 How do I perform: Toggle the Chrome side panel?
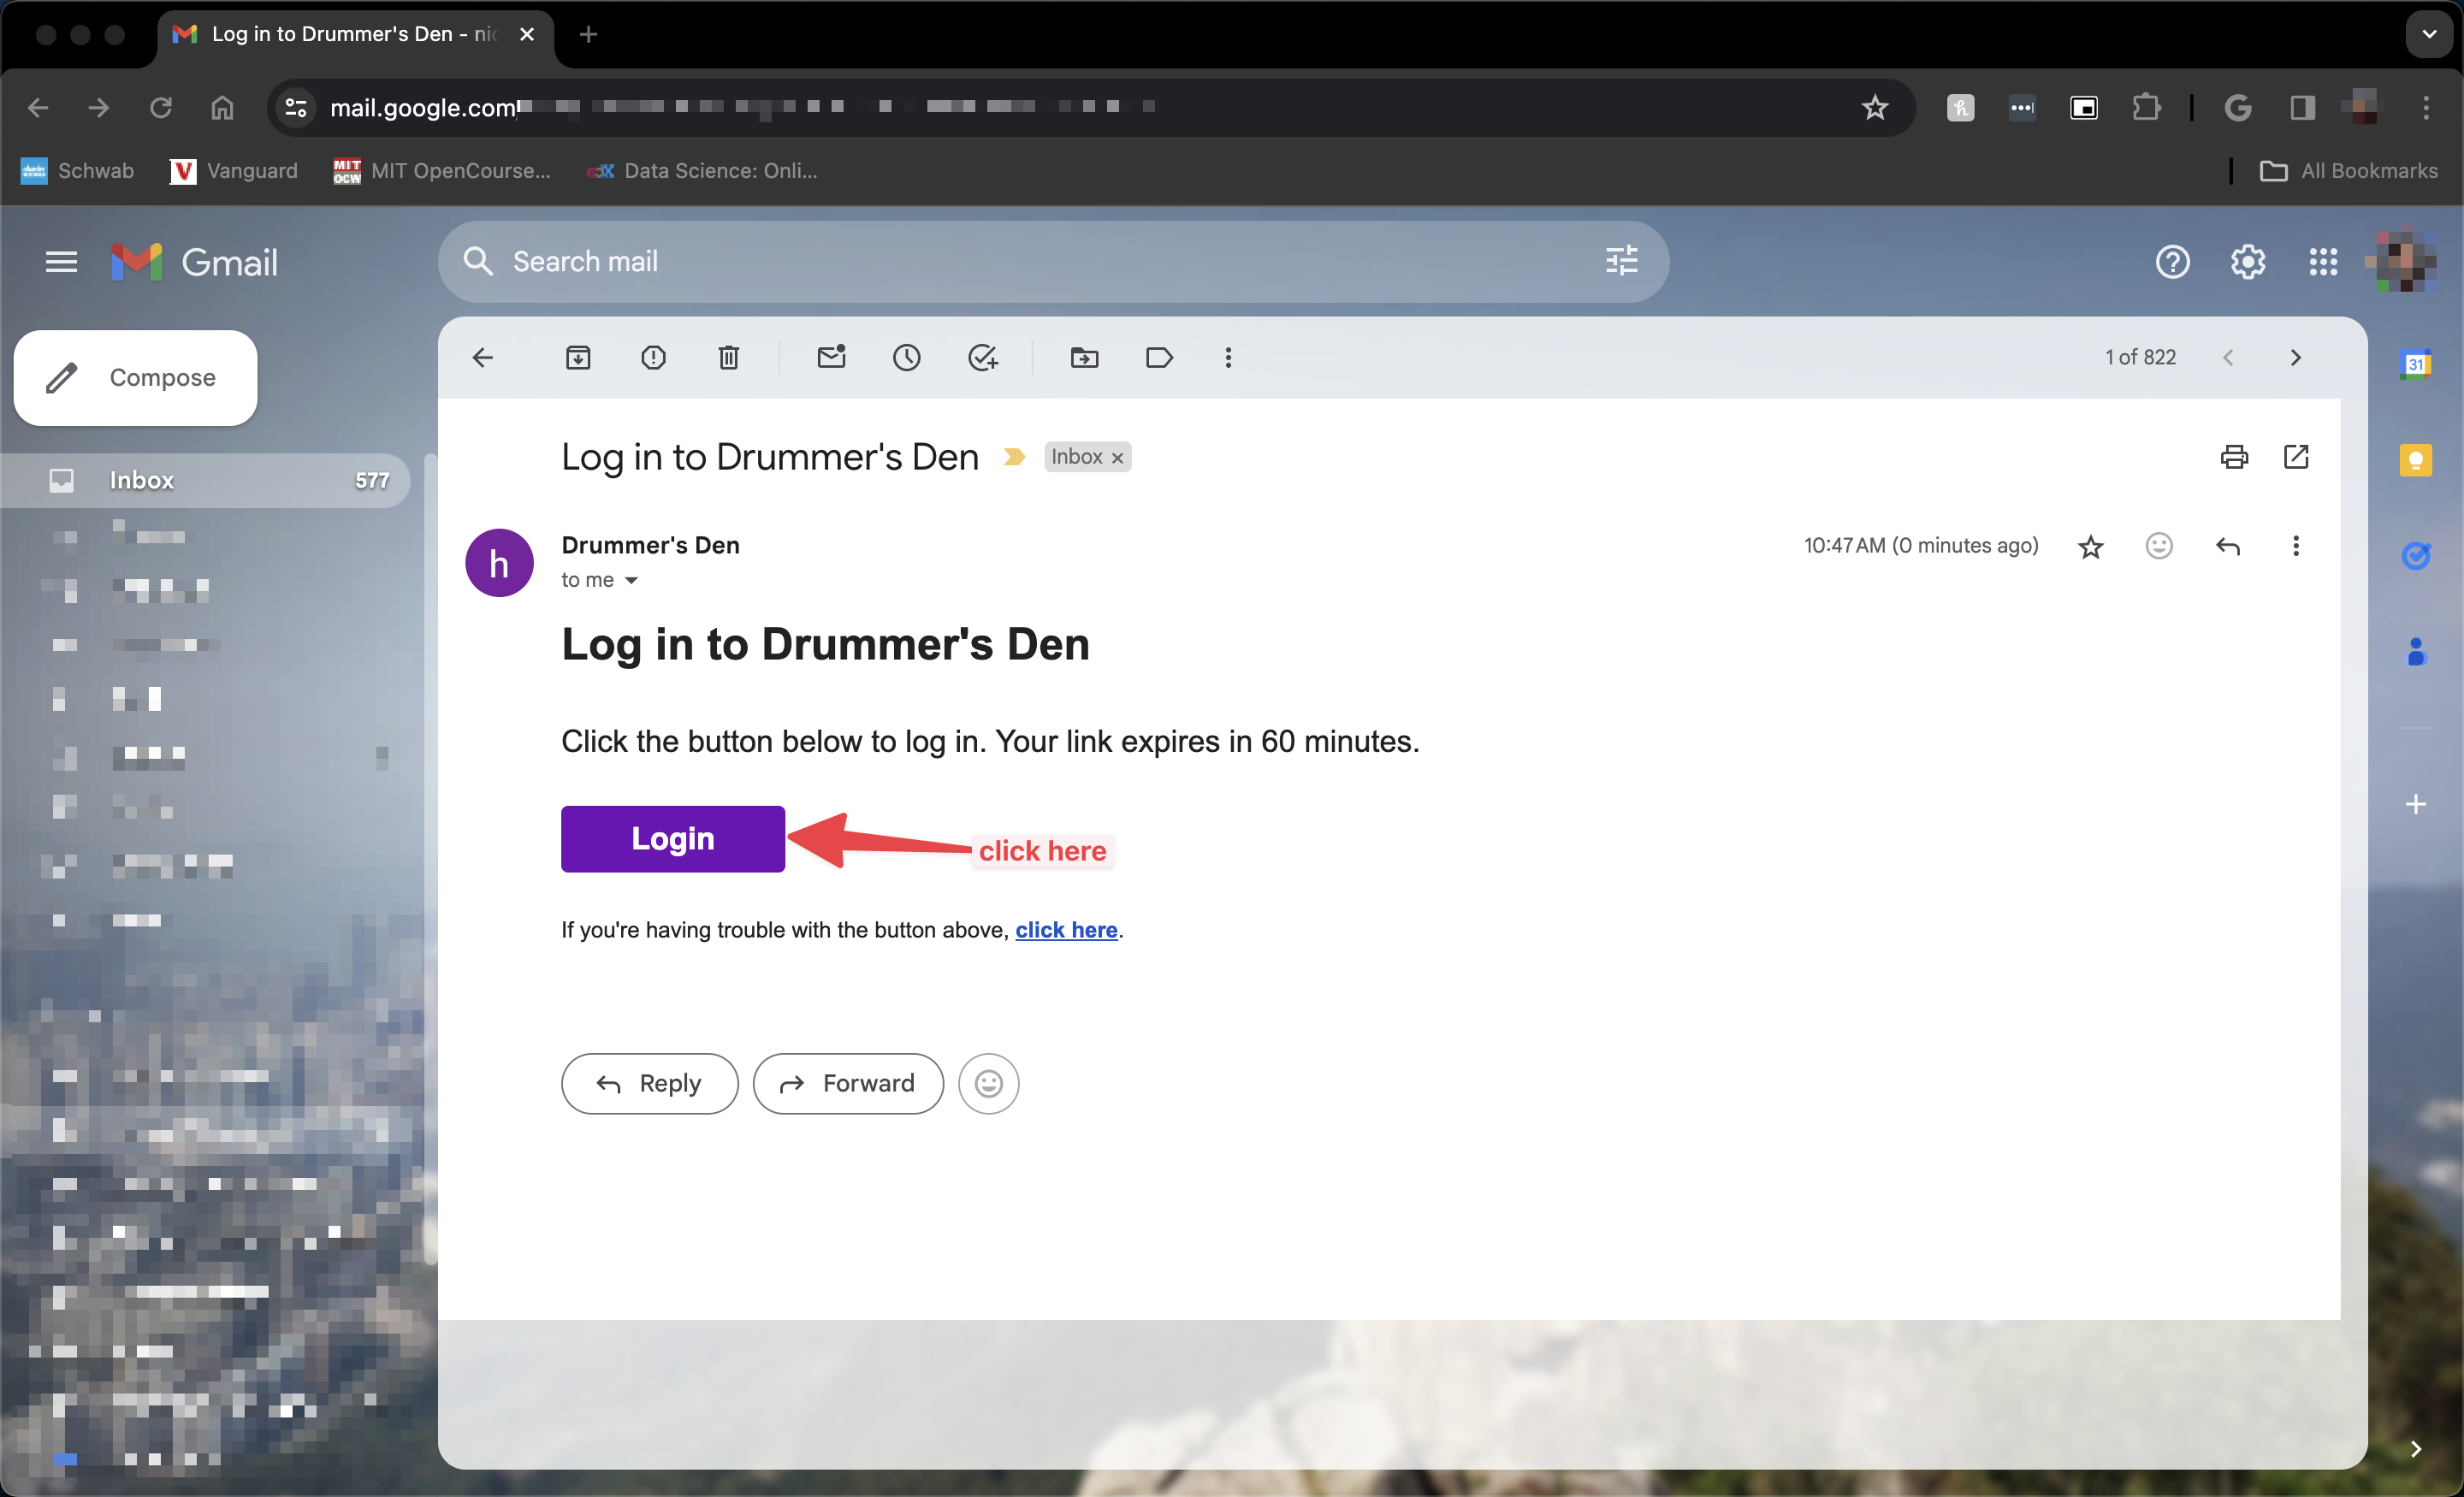point(2302,108)
